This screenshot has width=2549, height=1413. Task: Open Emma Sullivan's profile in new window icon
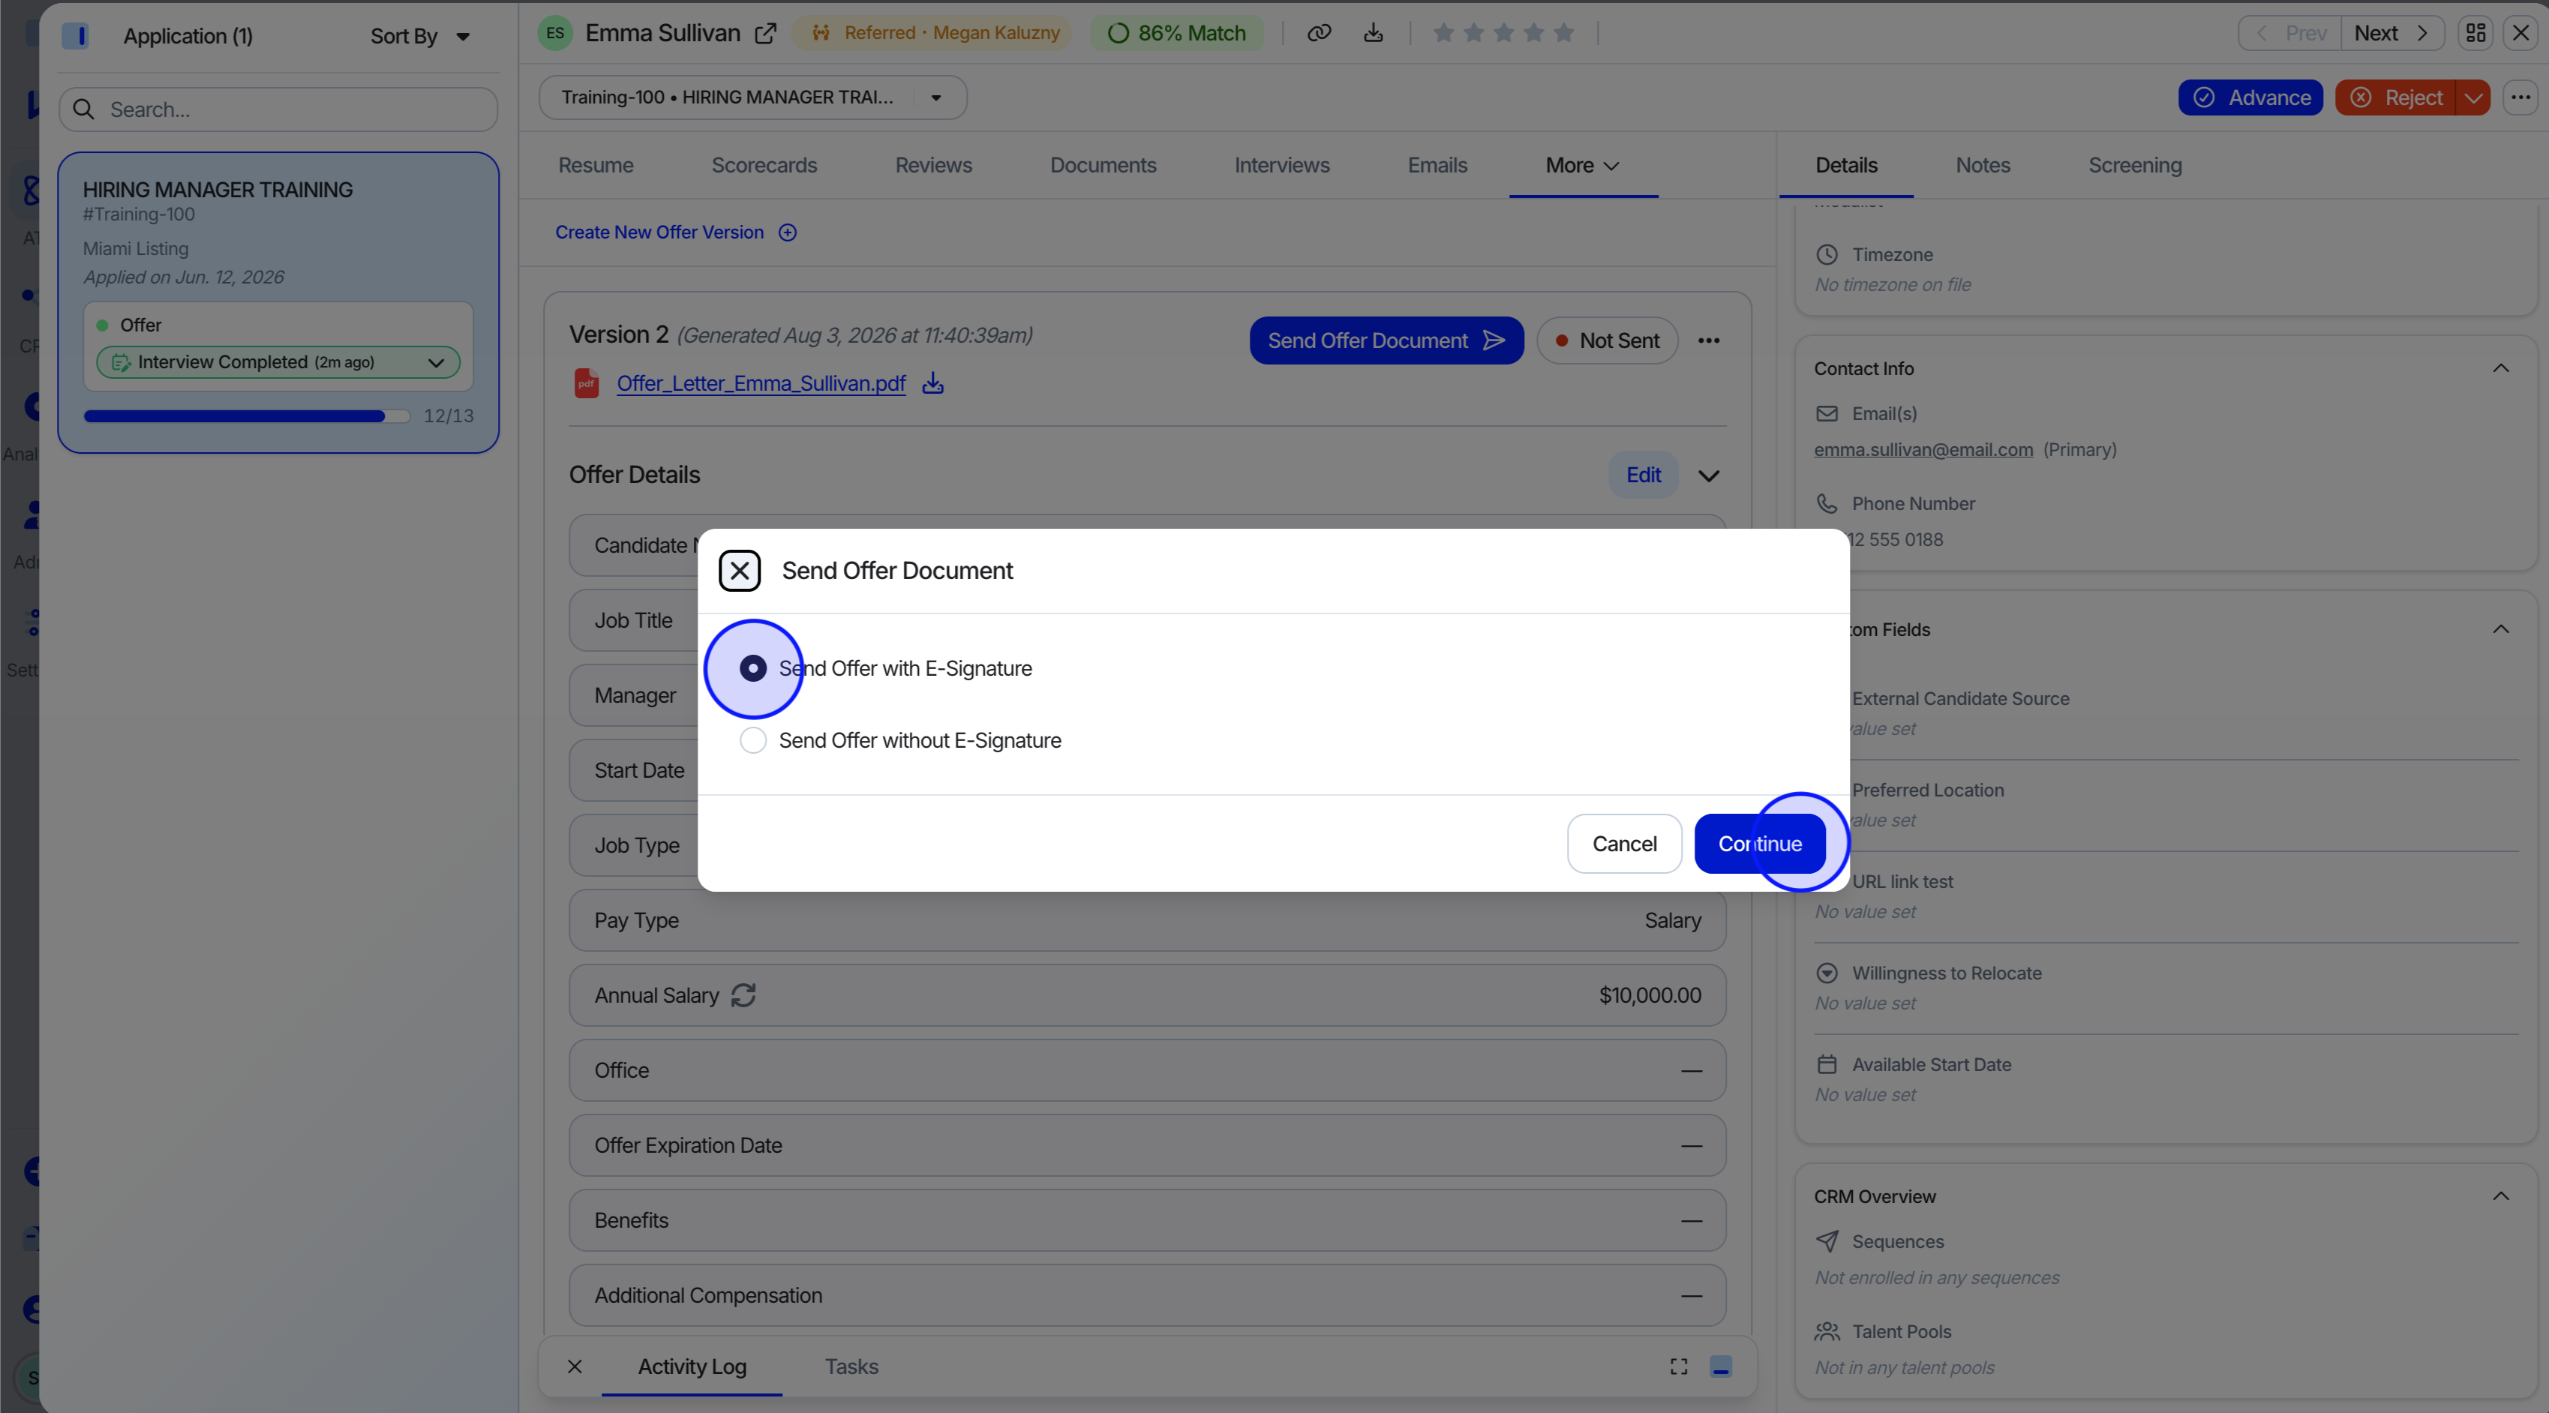pyautogui.click(x=765, y=33)
